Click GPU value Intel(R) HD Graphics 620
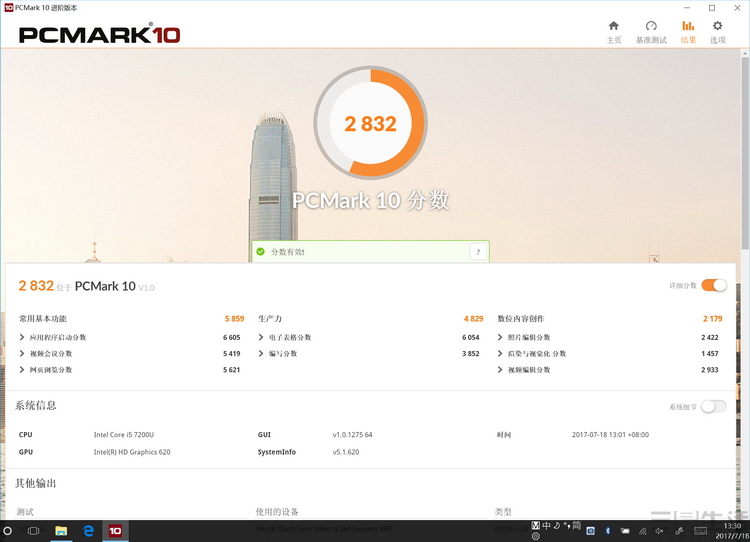The height and width of the screenshot is (542, 750). [x=132, y=452]
